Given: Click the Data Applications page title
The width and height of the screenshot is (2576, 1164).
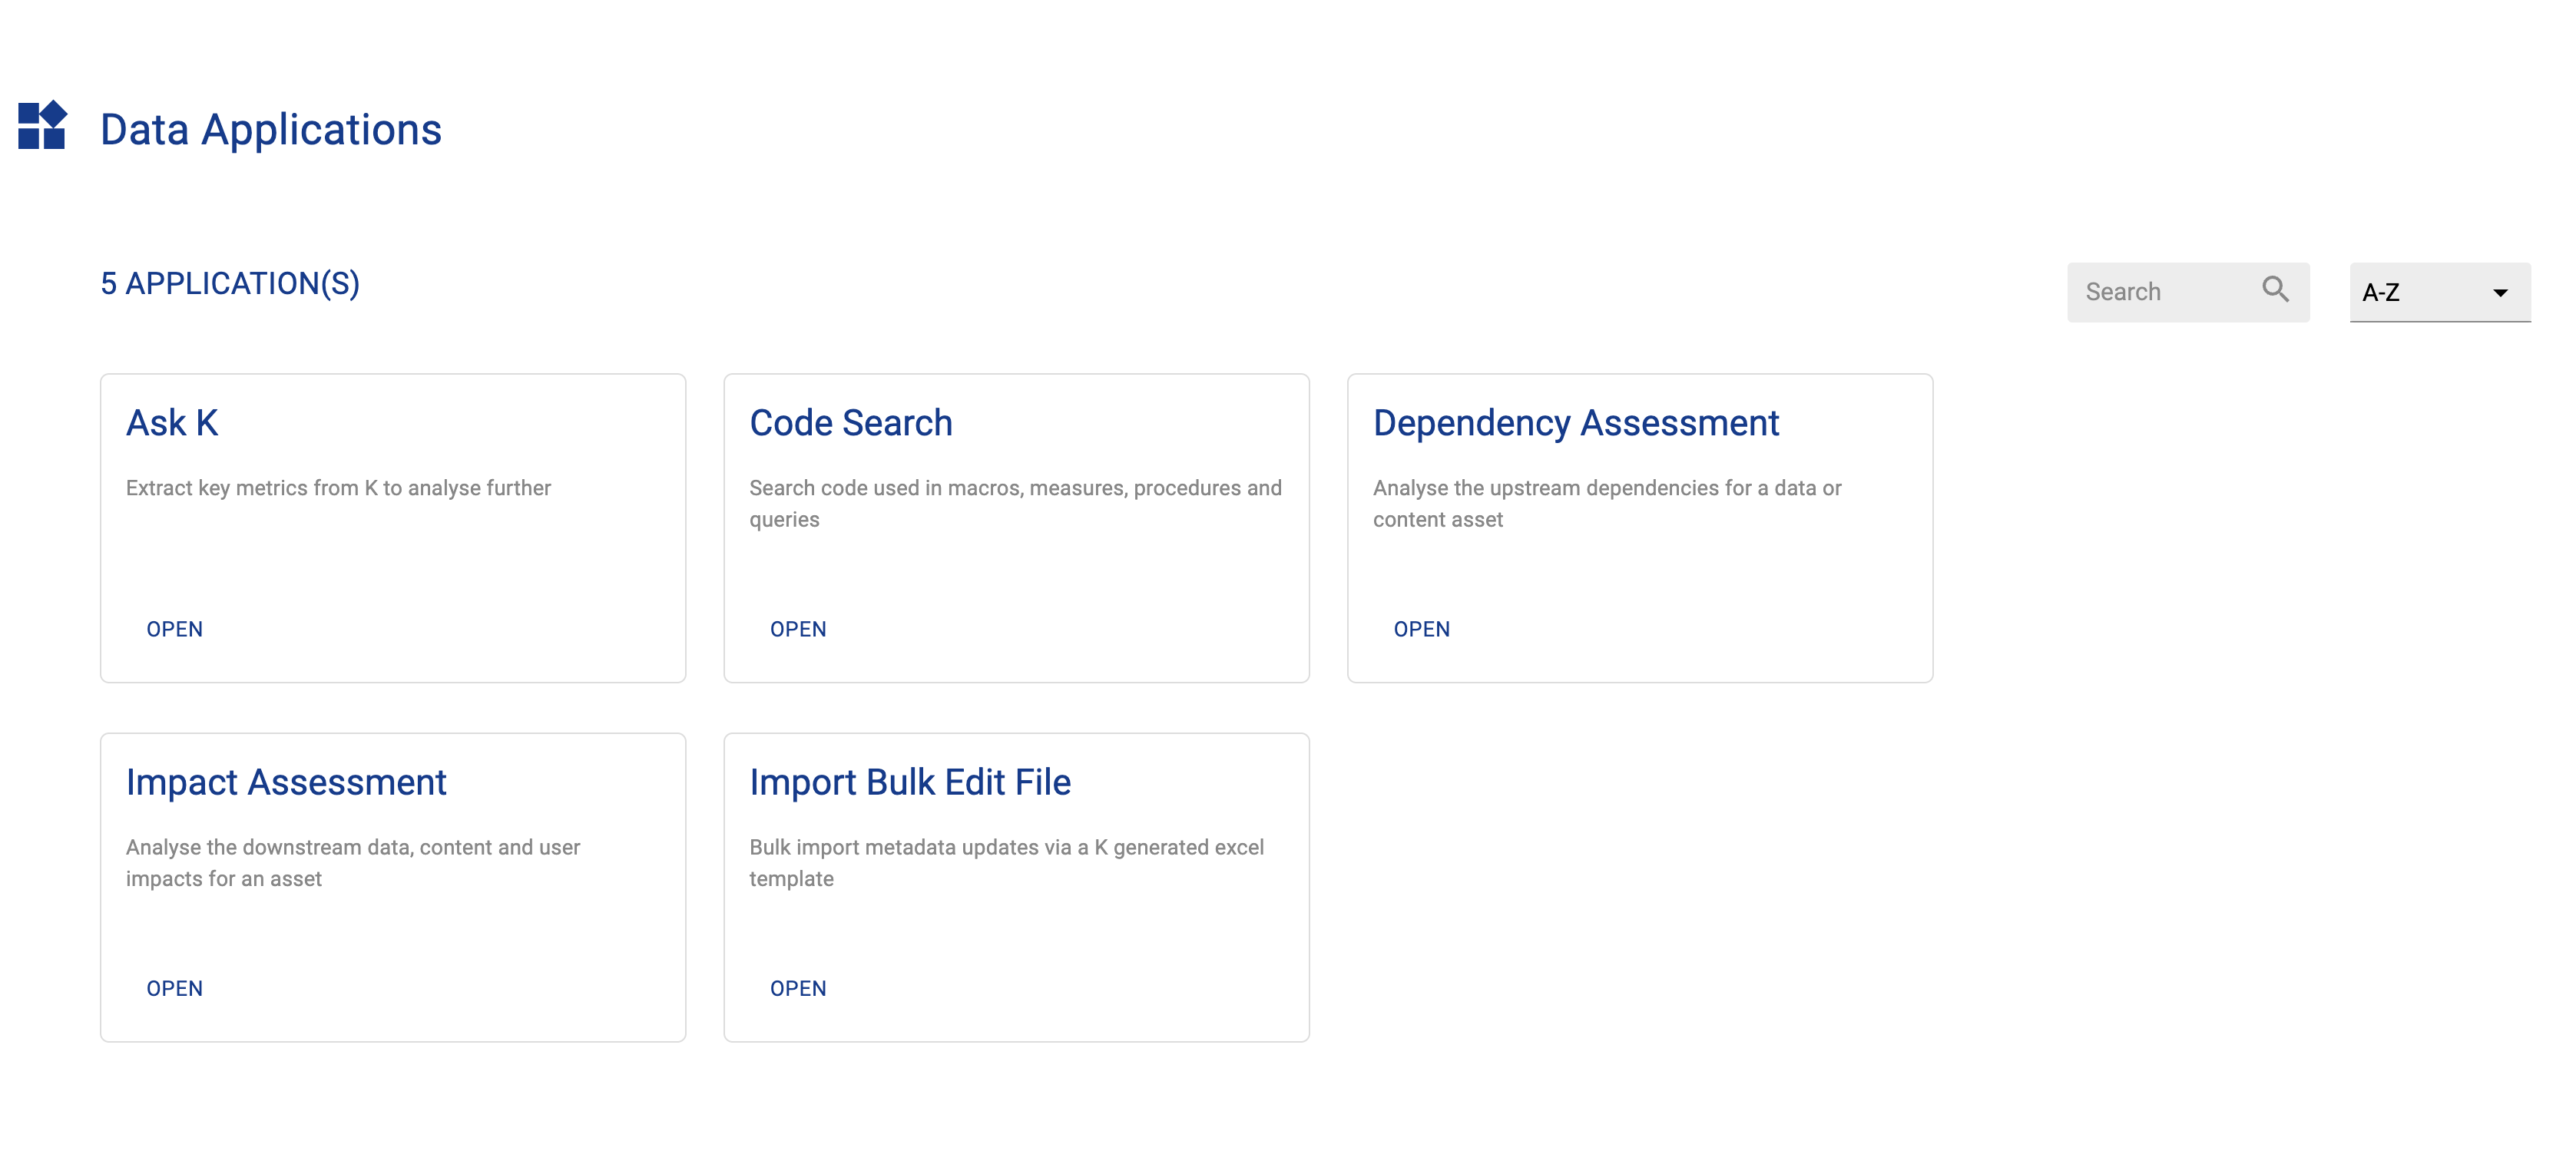Looking at the screenshot, I should (x=270, y=128).
